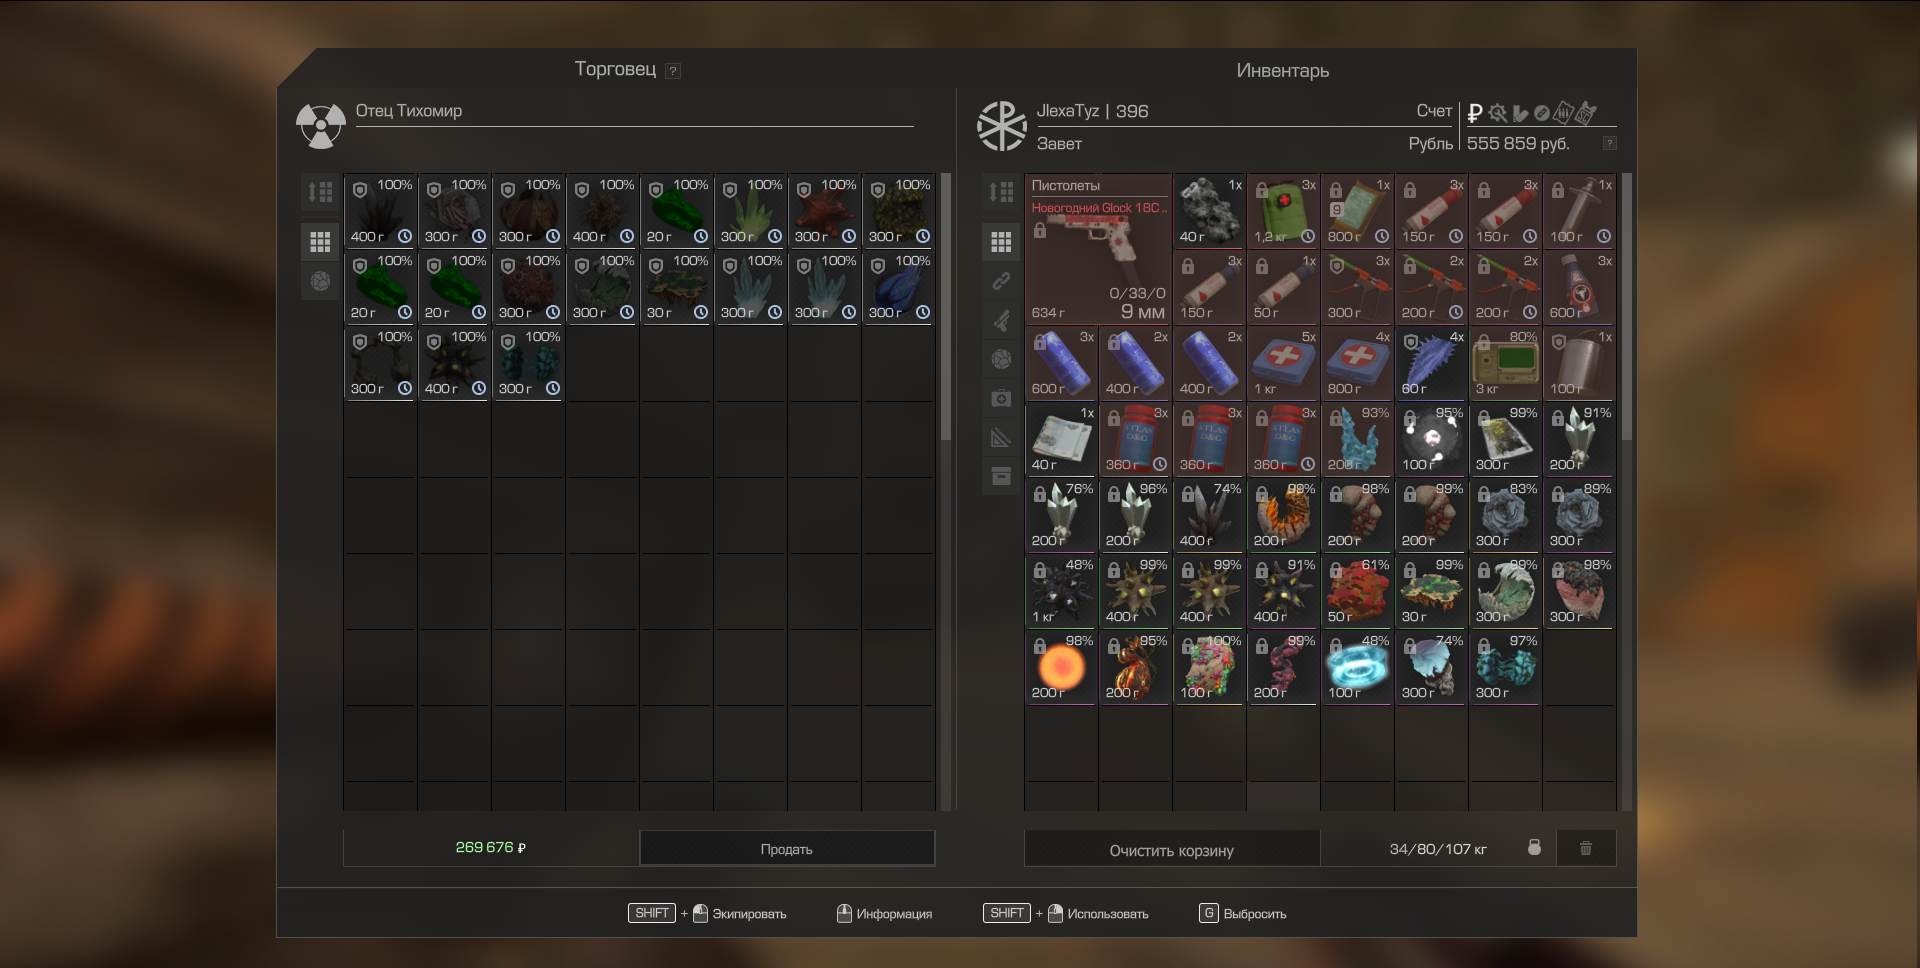Click the Завет faction emblem icon
The height and width of the screenshot is (968, 1920).
[x=1001, y=126]
